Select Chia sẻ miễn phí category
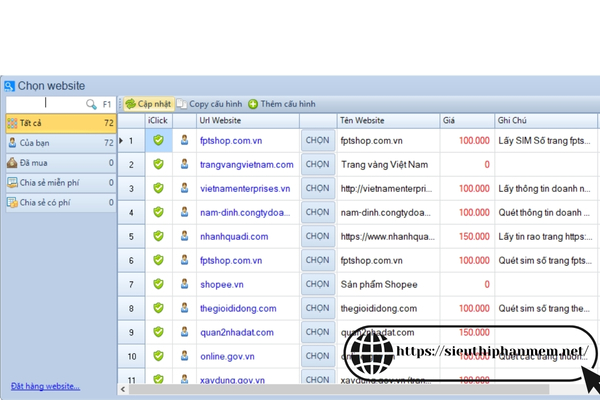This screenshot has width=600, height=400. 61,183
